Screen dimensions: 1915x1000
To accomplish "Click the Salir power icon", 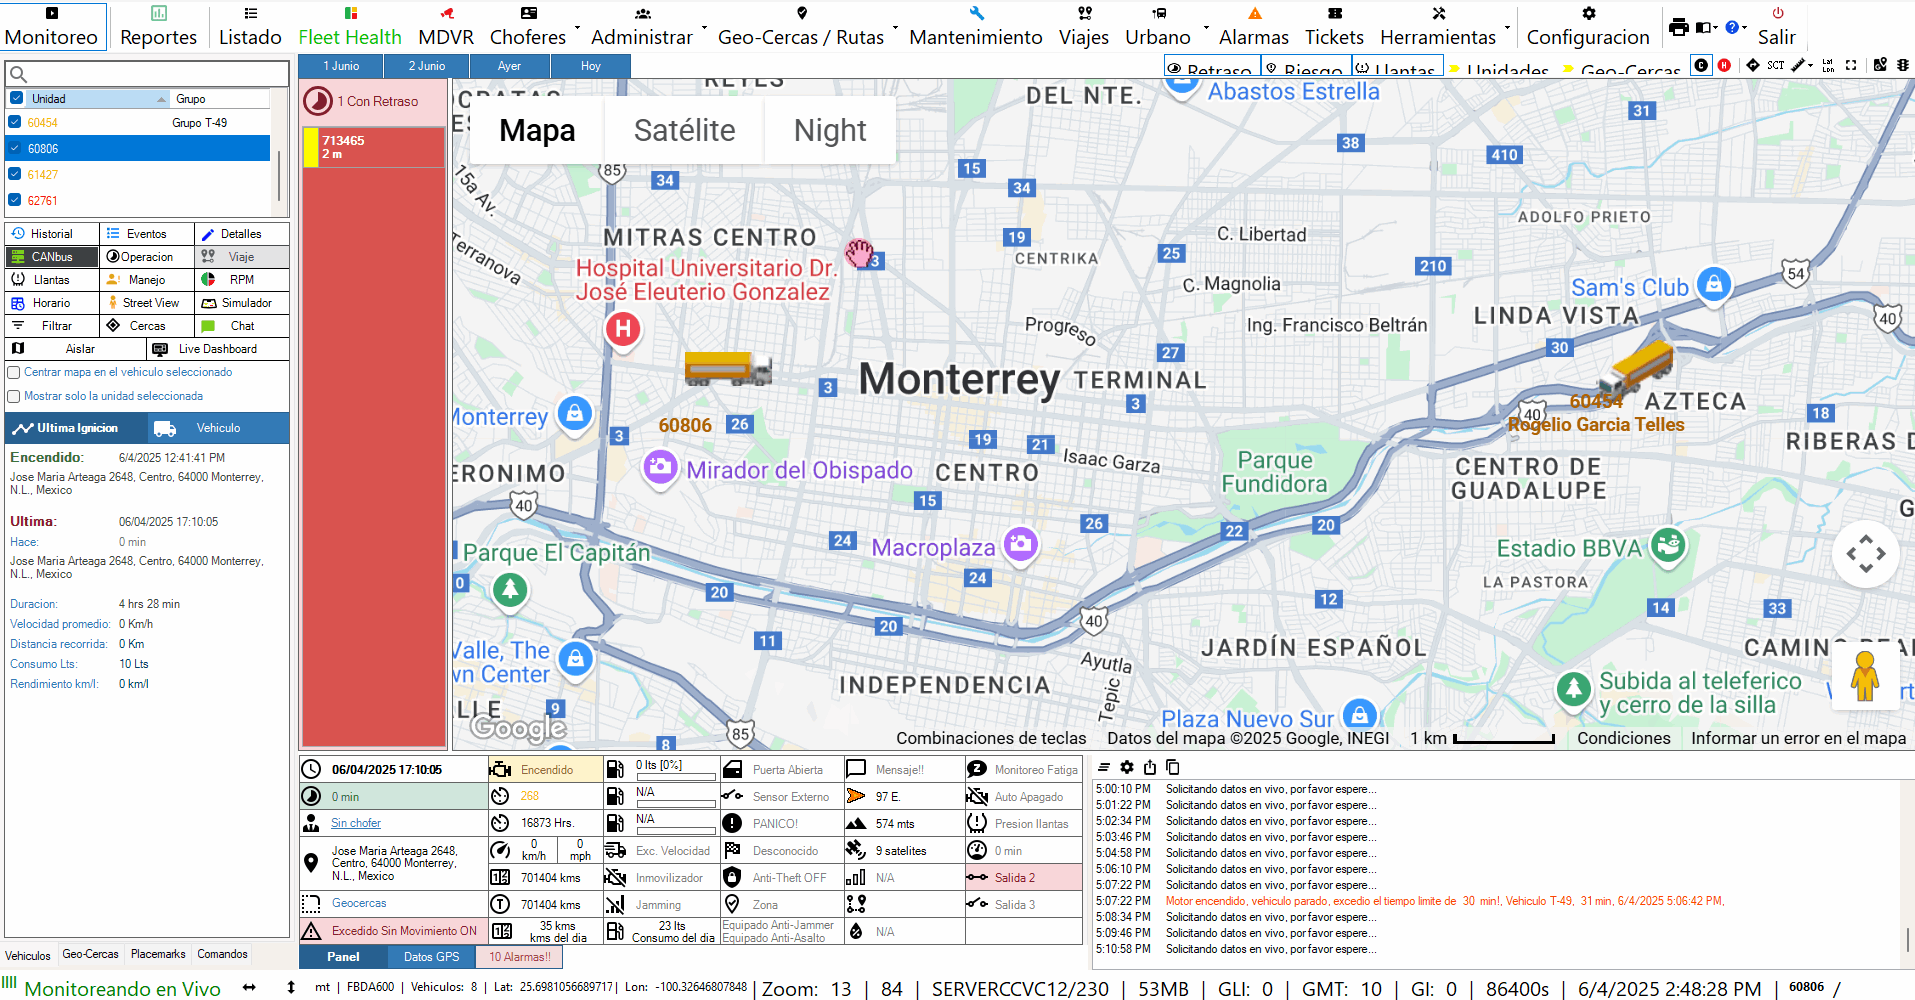I will coord(1777,14).
